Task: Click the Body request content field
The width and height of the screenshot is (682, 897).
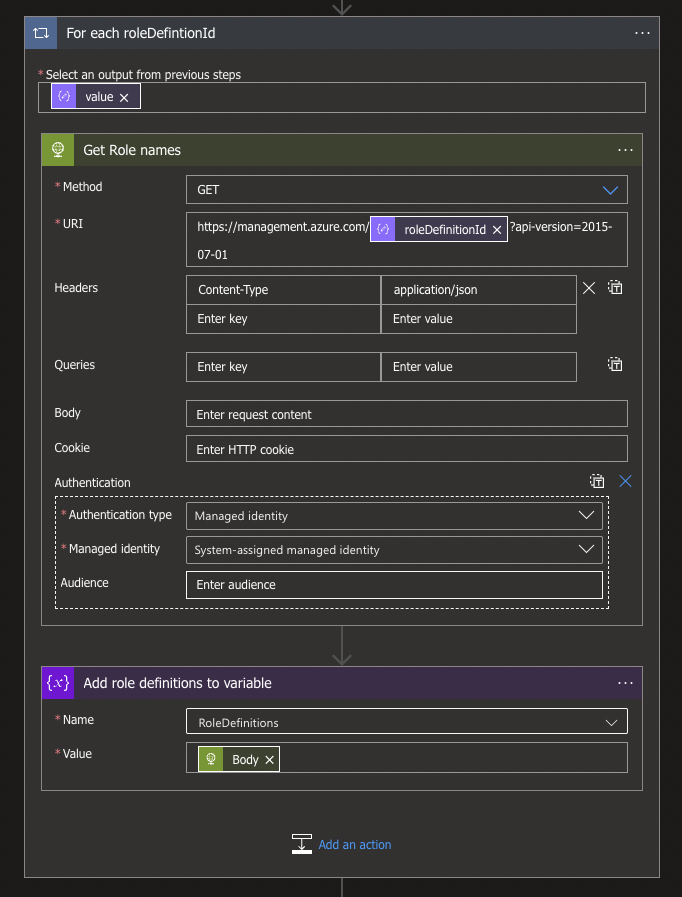Action: click(x=406, y=415)
